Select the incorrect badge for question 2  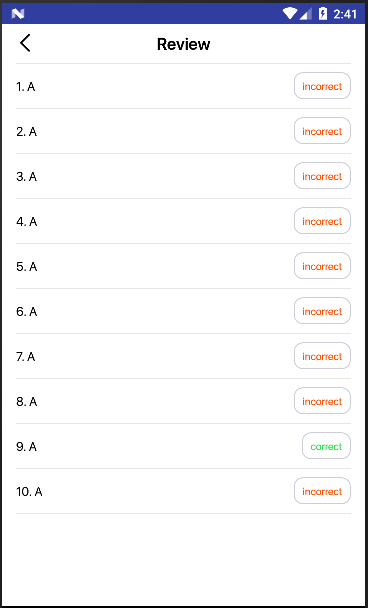point(322,131)
